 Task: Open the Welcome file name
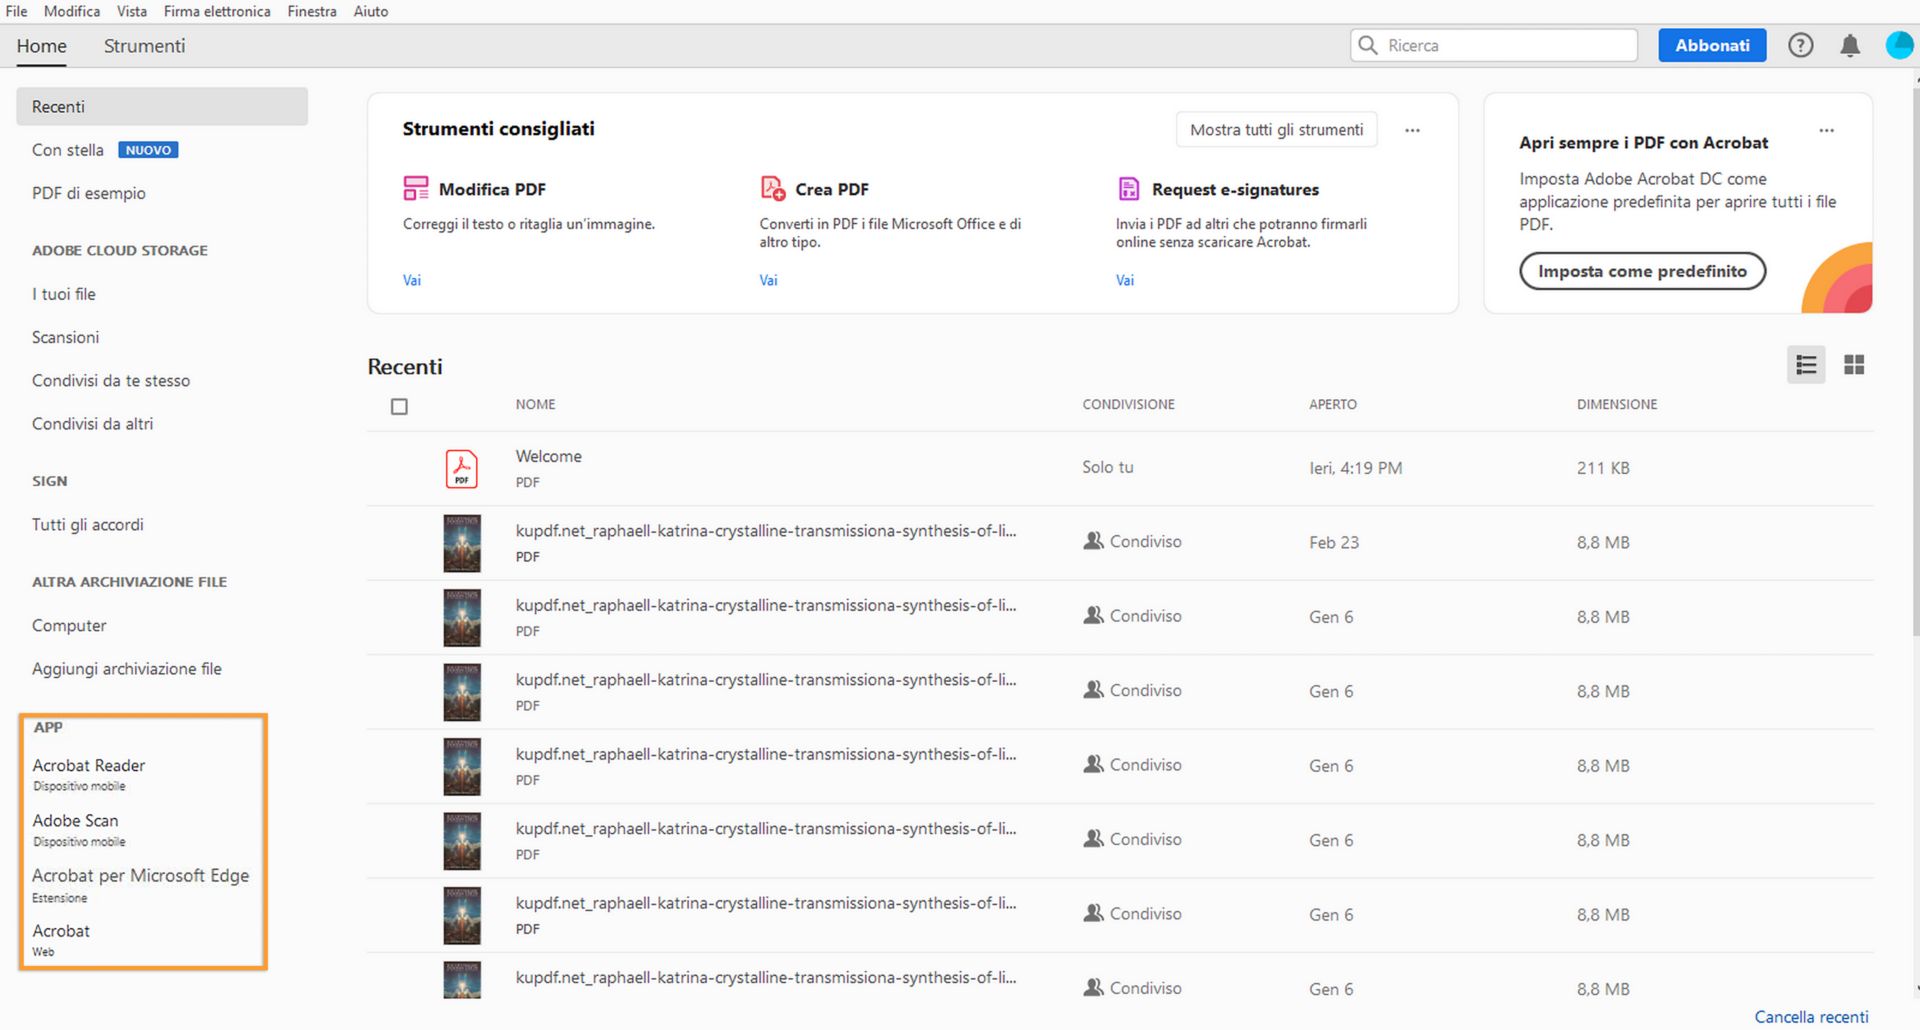coord(549,456)
